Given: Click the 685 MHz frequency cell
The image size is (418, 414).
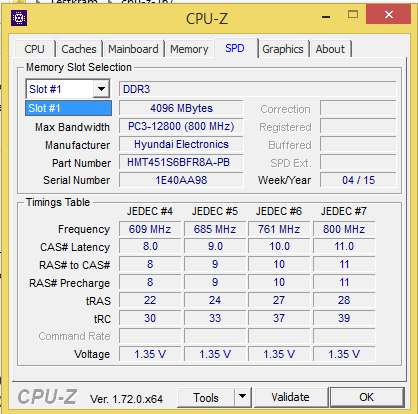Looking at the screenshot, I should pyautogui.click(x=215, y=229).
